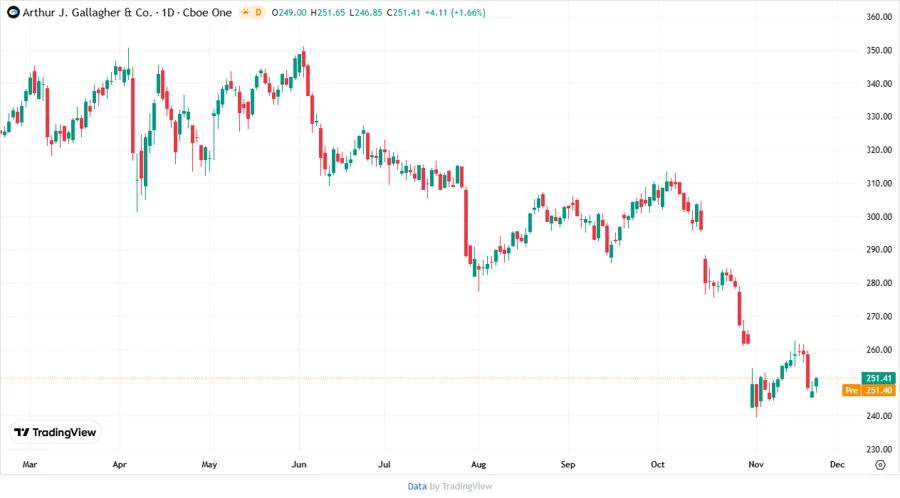Click the Nov label on time axis

756,464
